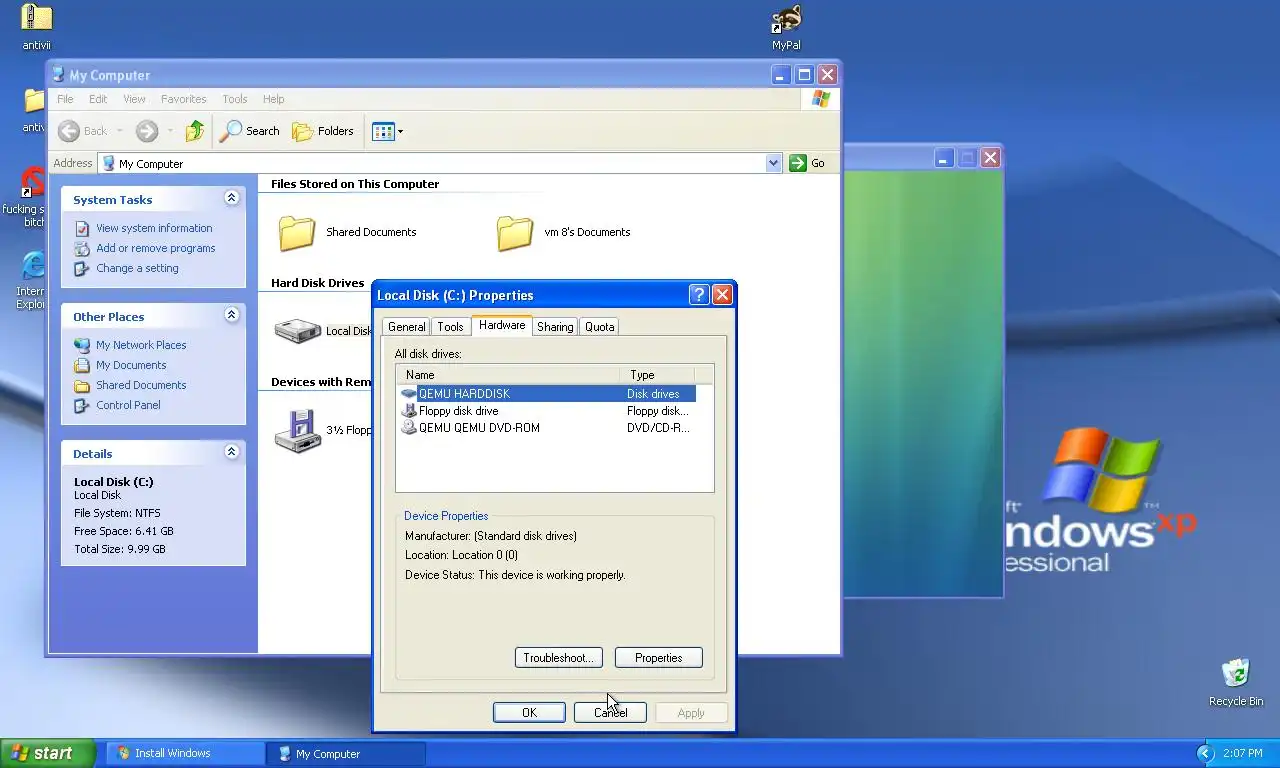This screenshot has width=1280, height=768.
Task: Collapse the Details panel
Action: (x=231, y=452)
